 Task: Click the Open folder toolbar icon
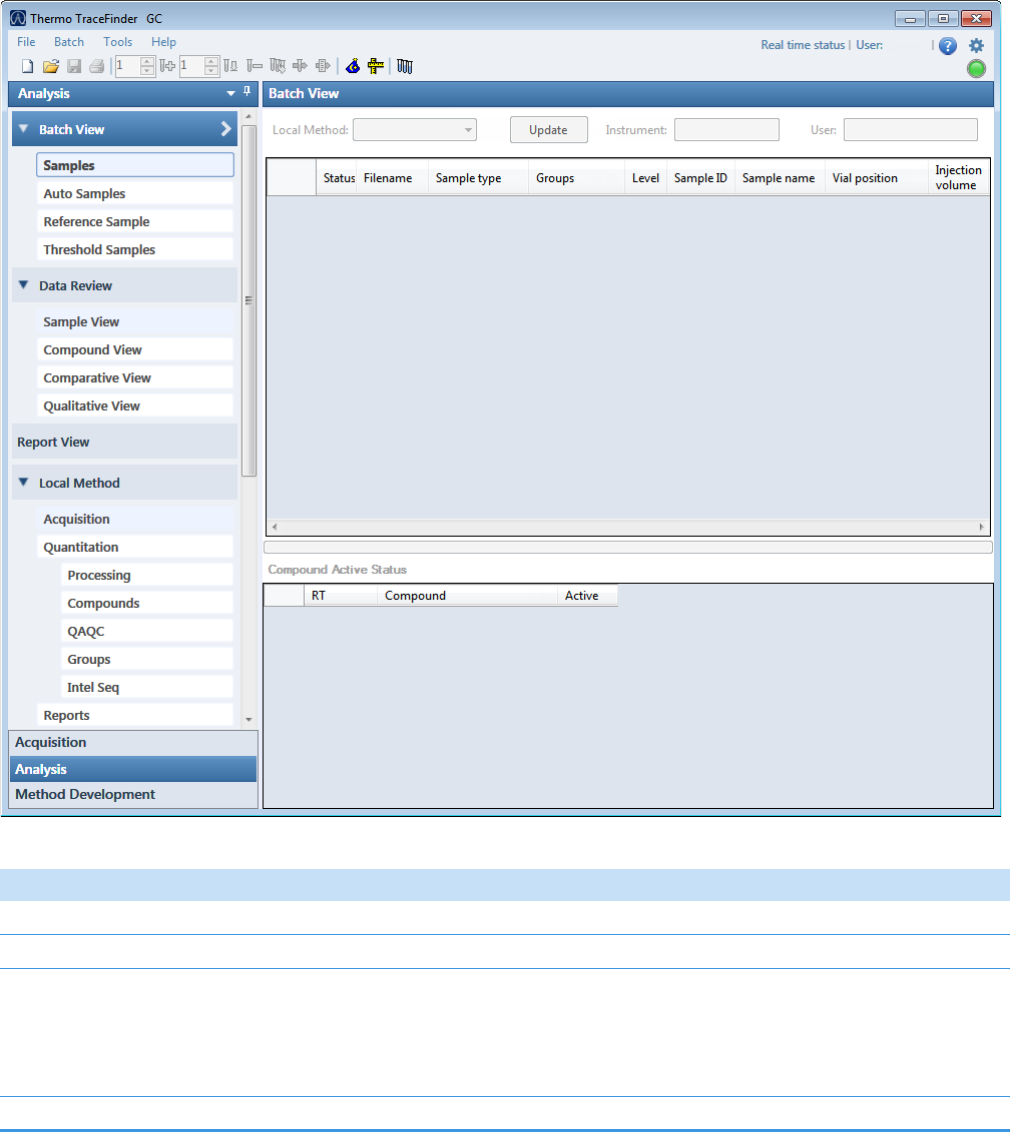click(51, 66)
